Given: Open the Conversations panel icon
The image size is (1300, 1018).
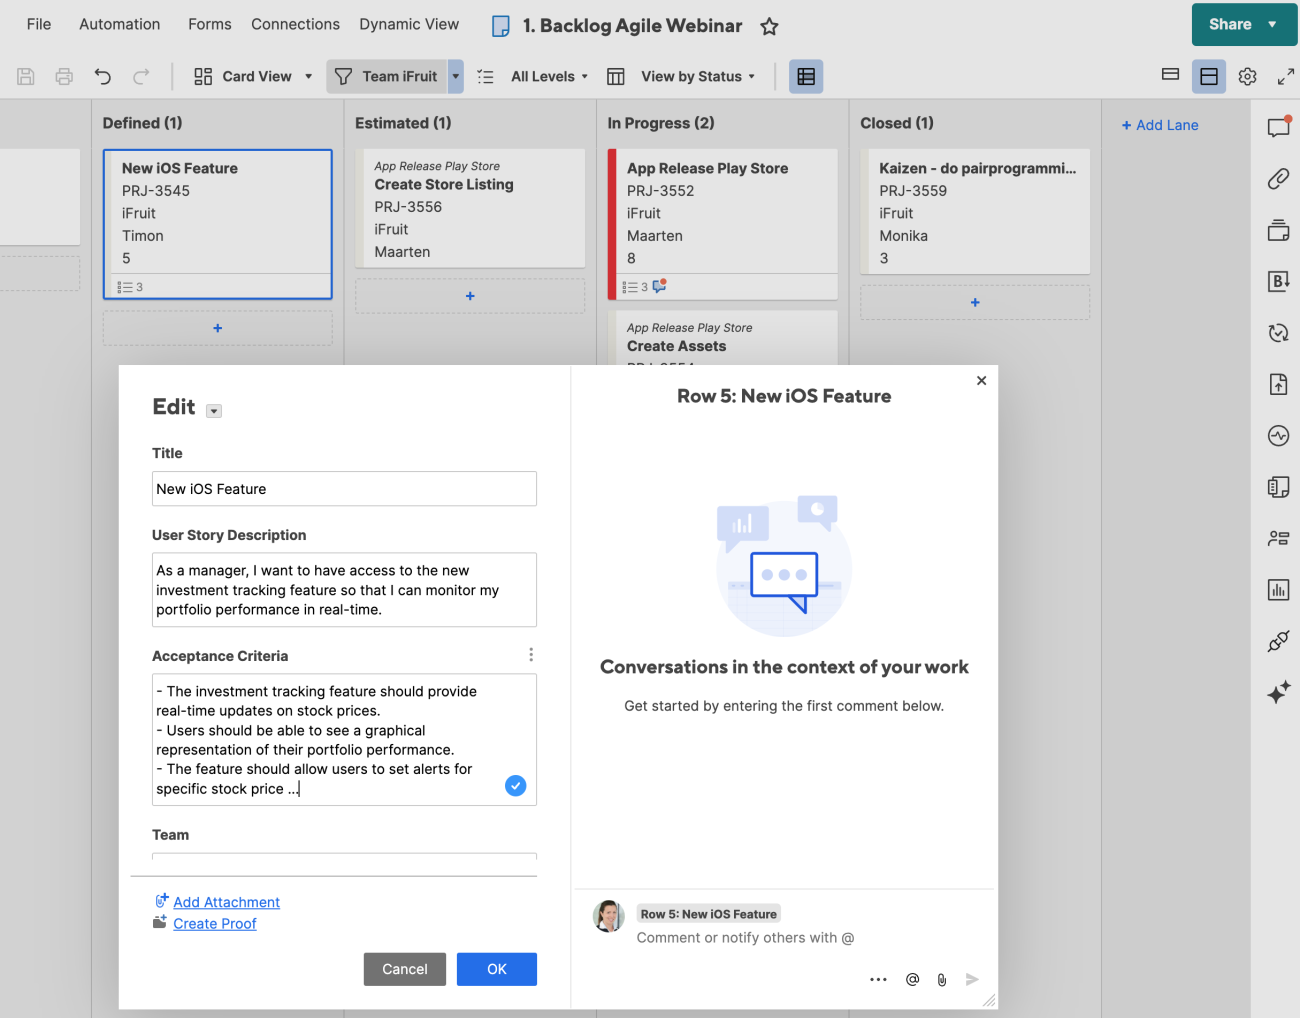Looking at the screenshot, I should click(1278, 127).
